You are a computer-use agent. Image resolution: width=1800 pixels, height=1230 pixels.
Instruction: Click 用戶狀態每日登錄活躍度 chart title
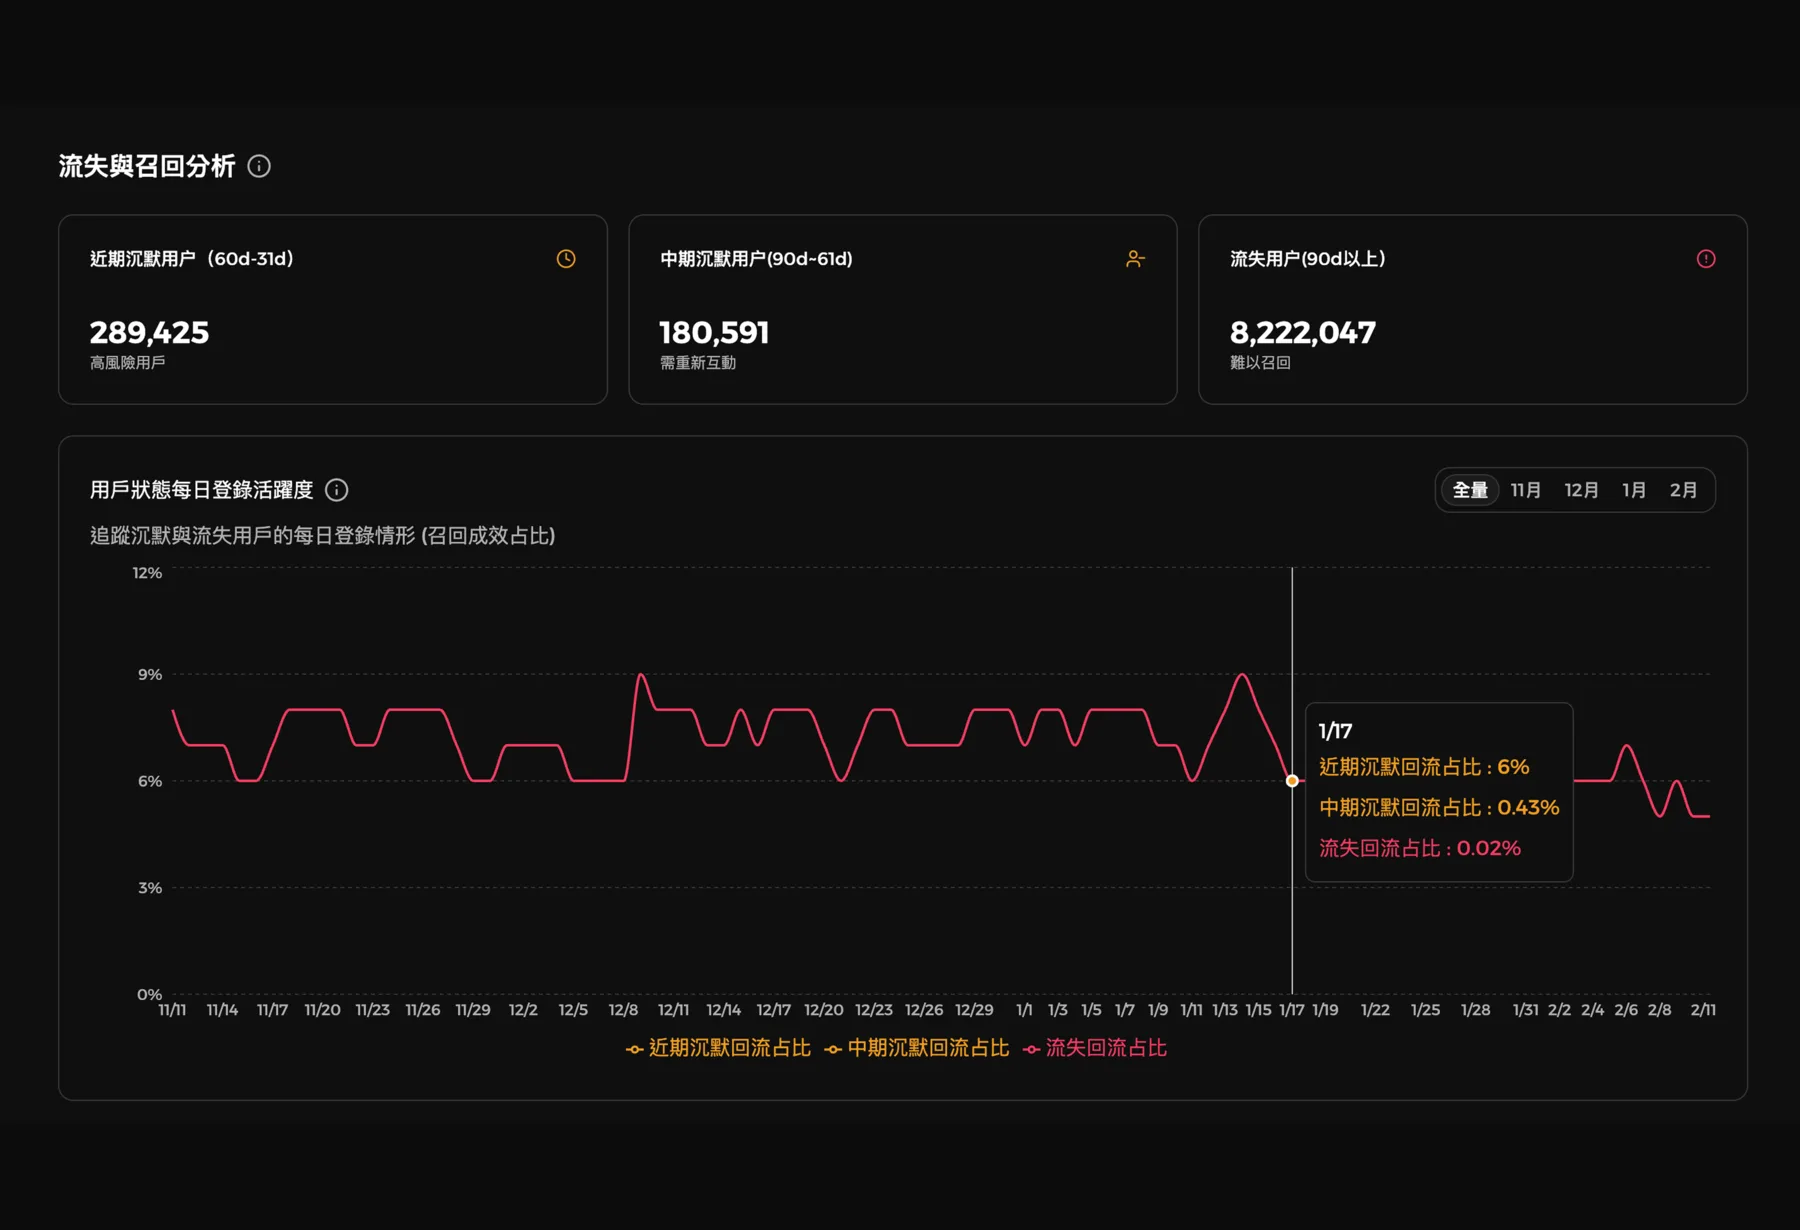click(202, 490)
